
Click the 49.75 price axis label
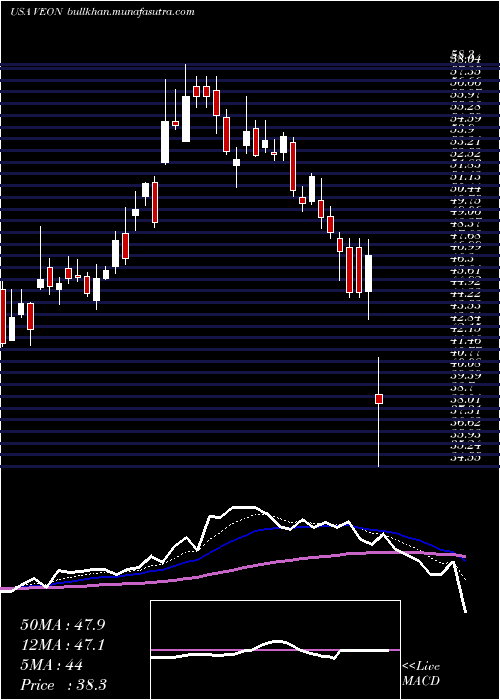click(465, 201)
